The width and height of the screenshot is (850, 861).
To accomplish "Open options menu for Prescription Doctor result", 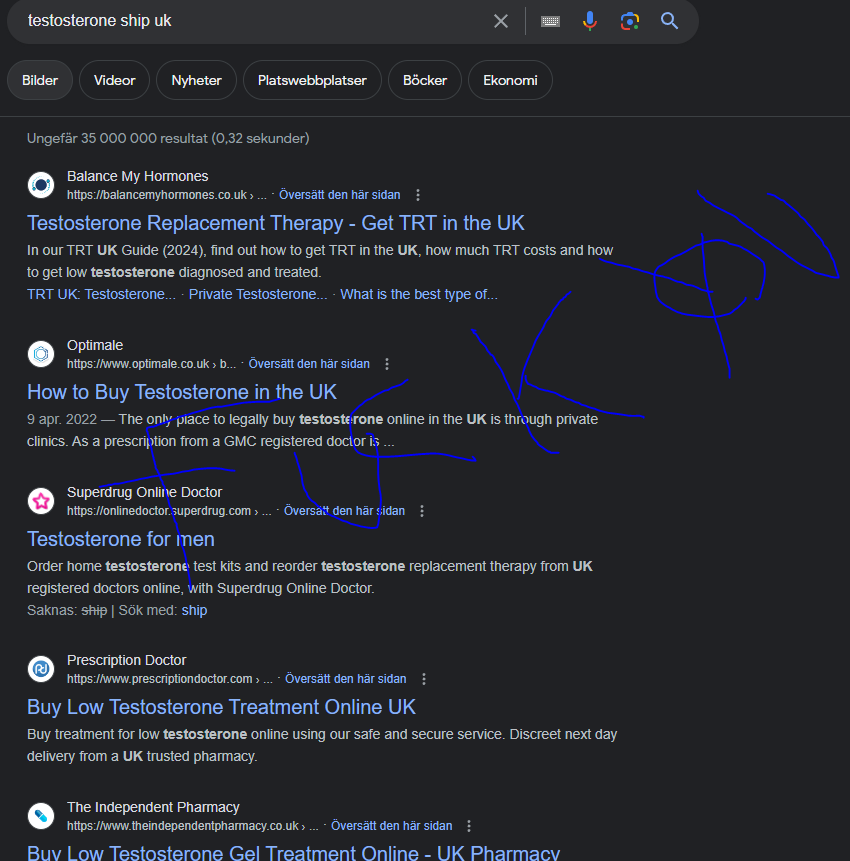I will (x=423, y=679).
